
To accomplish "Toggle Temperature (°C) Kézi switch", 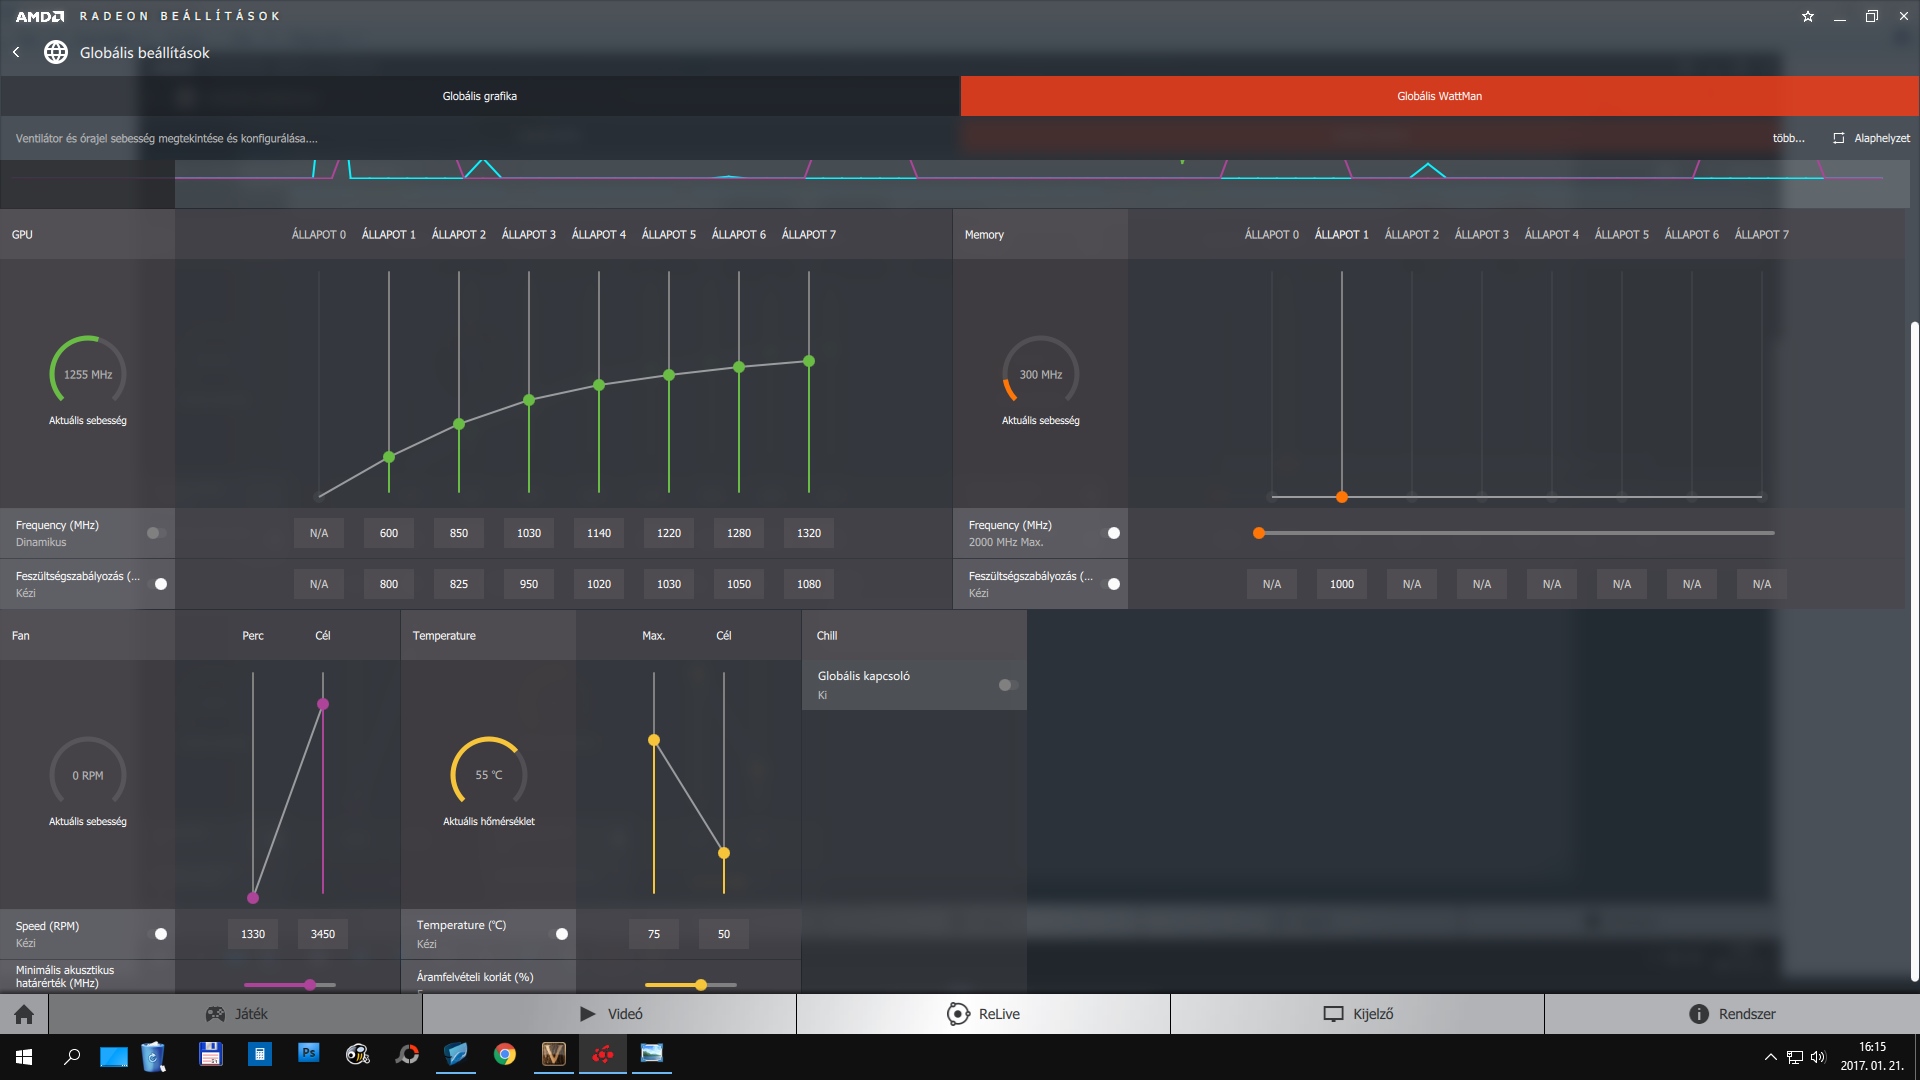I will (560, 934).
